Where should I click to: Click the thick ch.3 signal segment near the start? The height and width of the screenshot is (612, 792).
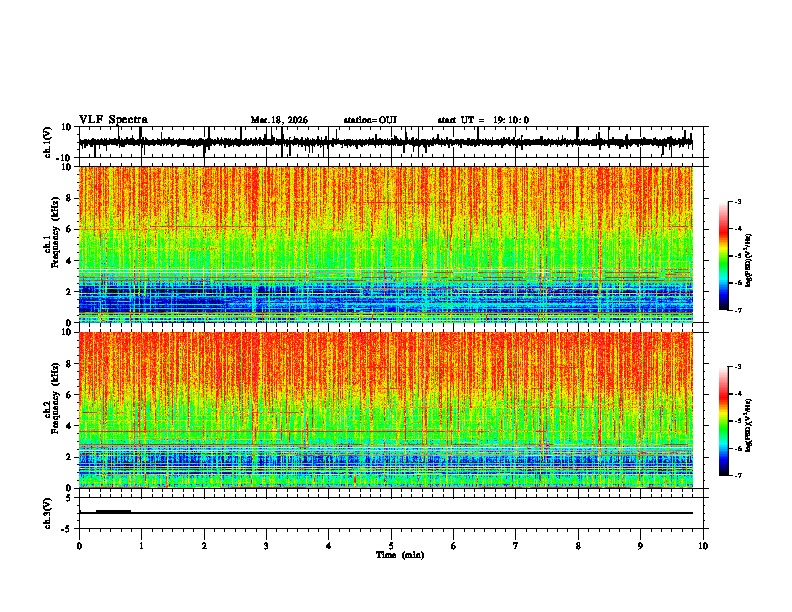tap(113, 512)
